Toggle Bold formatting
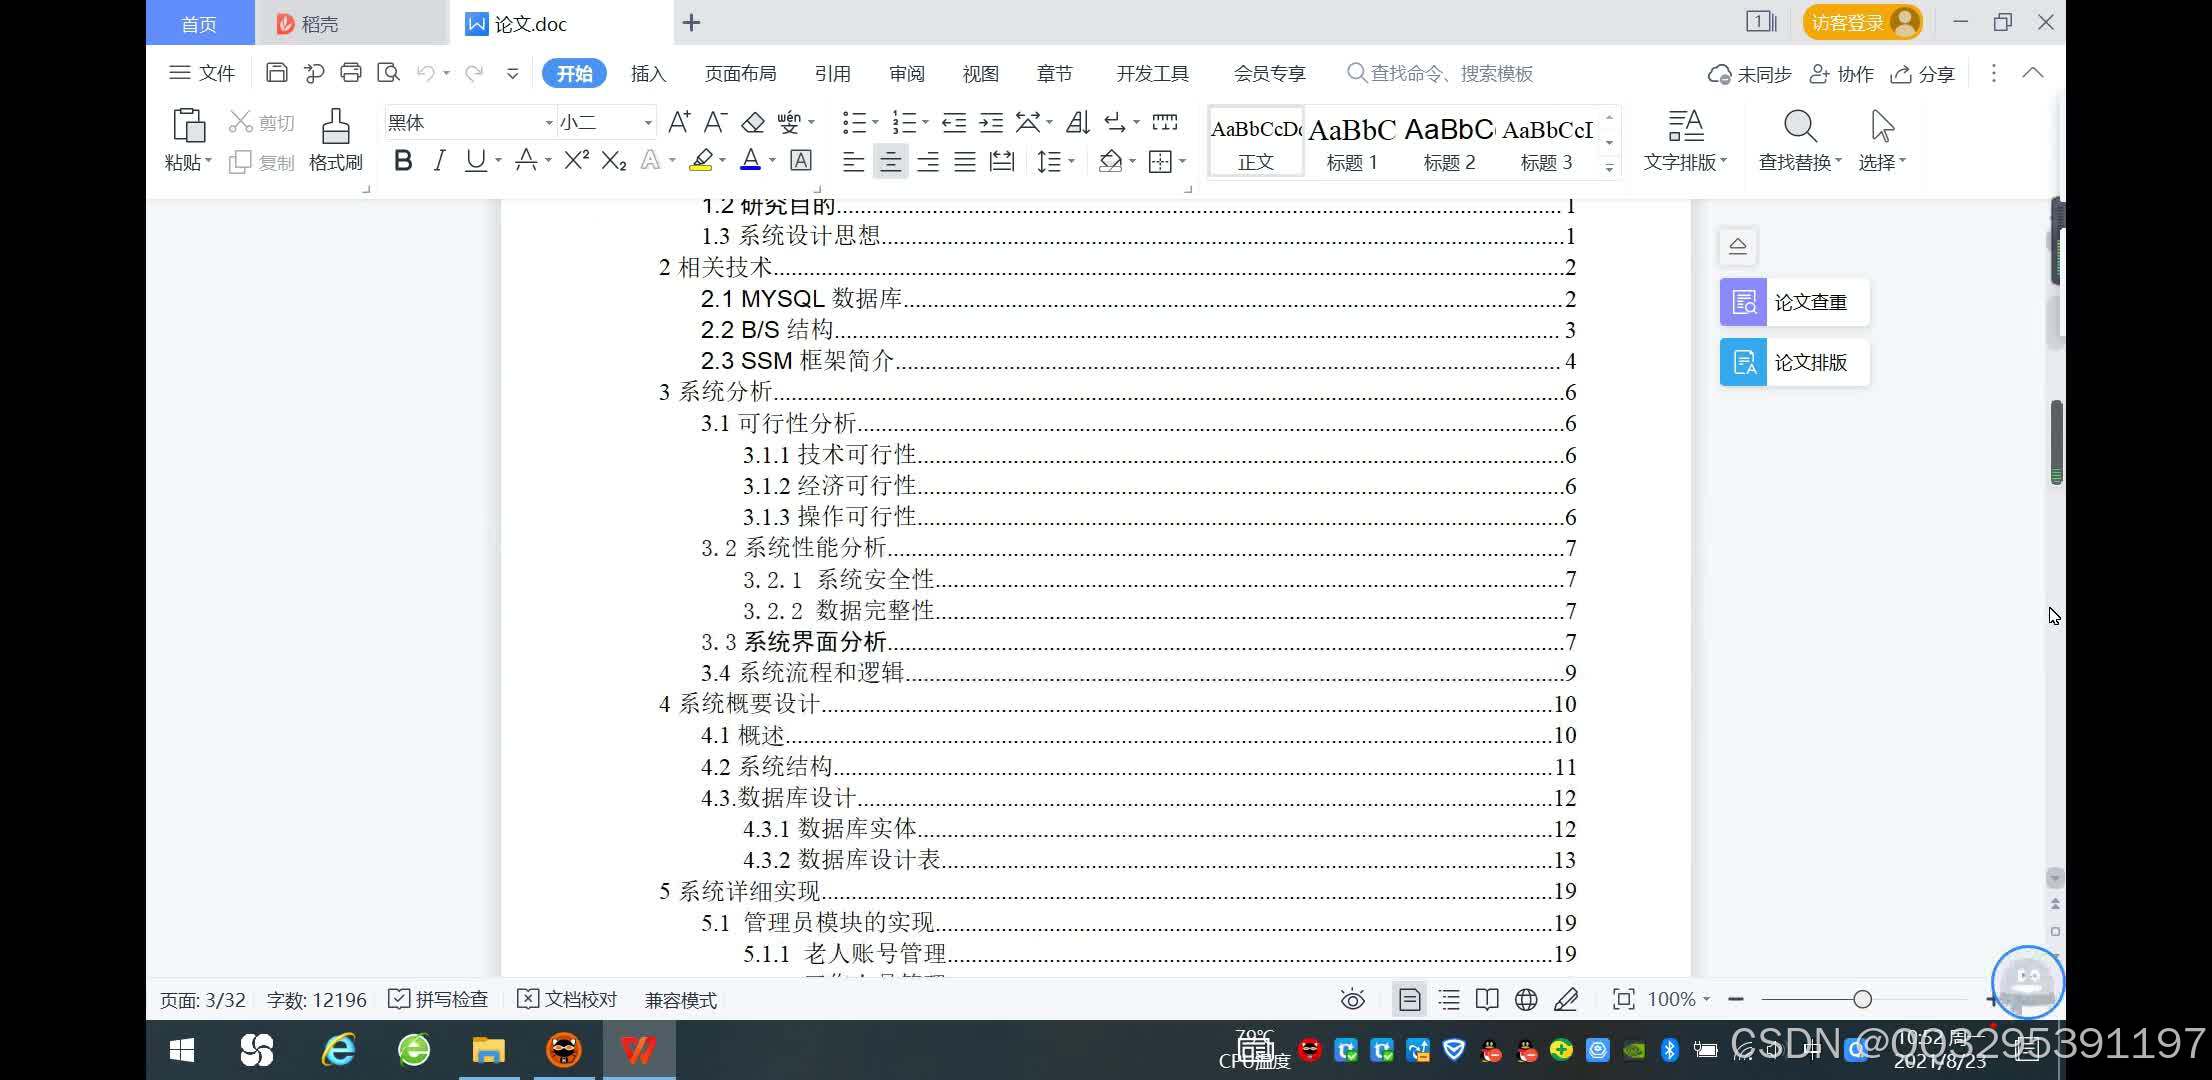Screen dimensions: 2212x1080 tap(403, 160)
